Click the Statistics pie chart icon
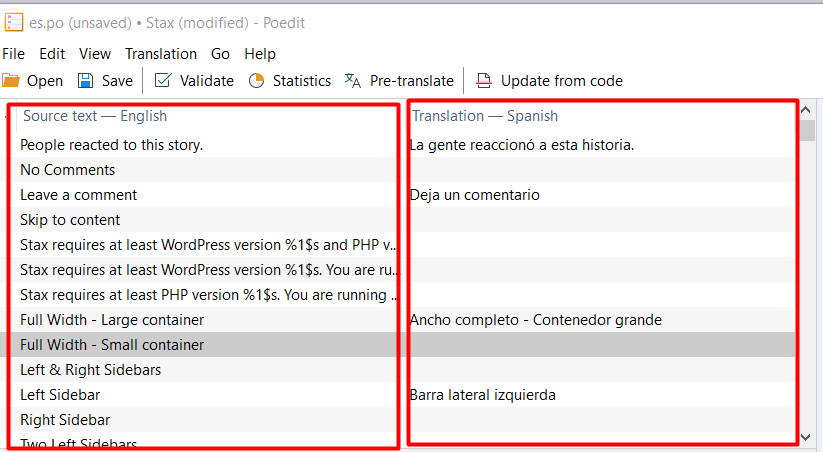This screenshot has width=823, height=452. [256, 81]
